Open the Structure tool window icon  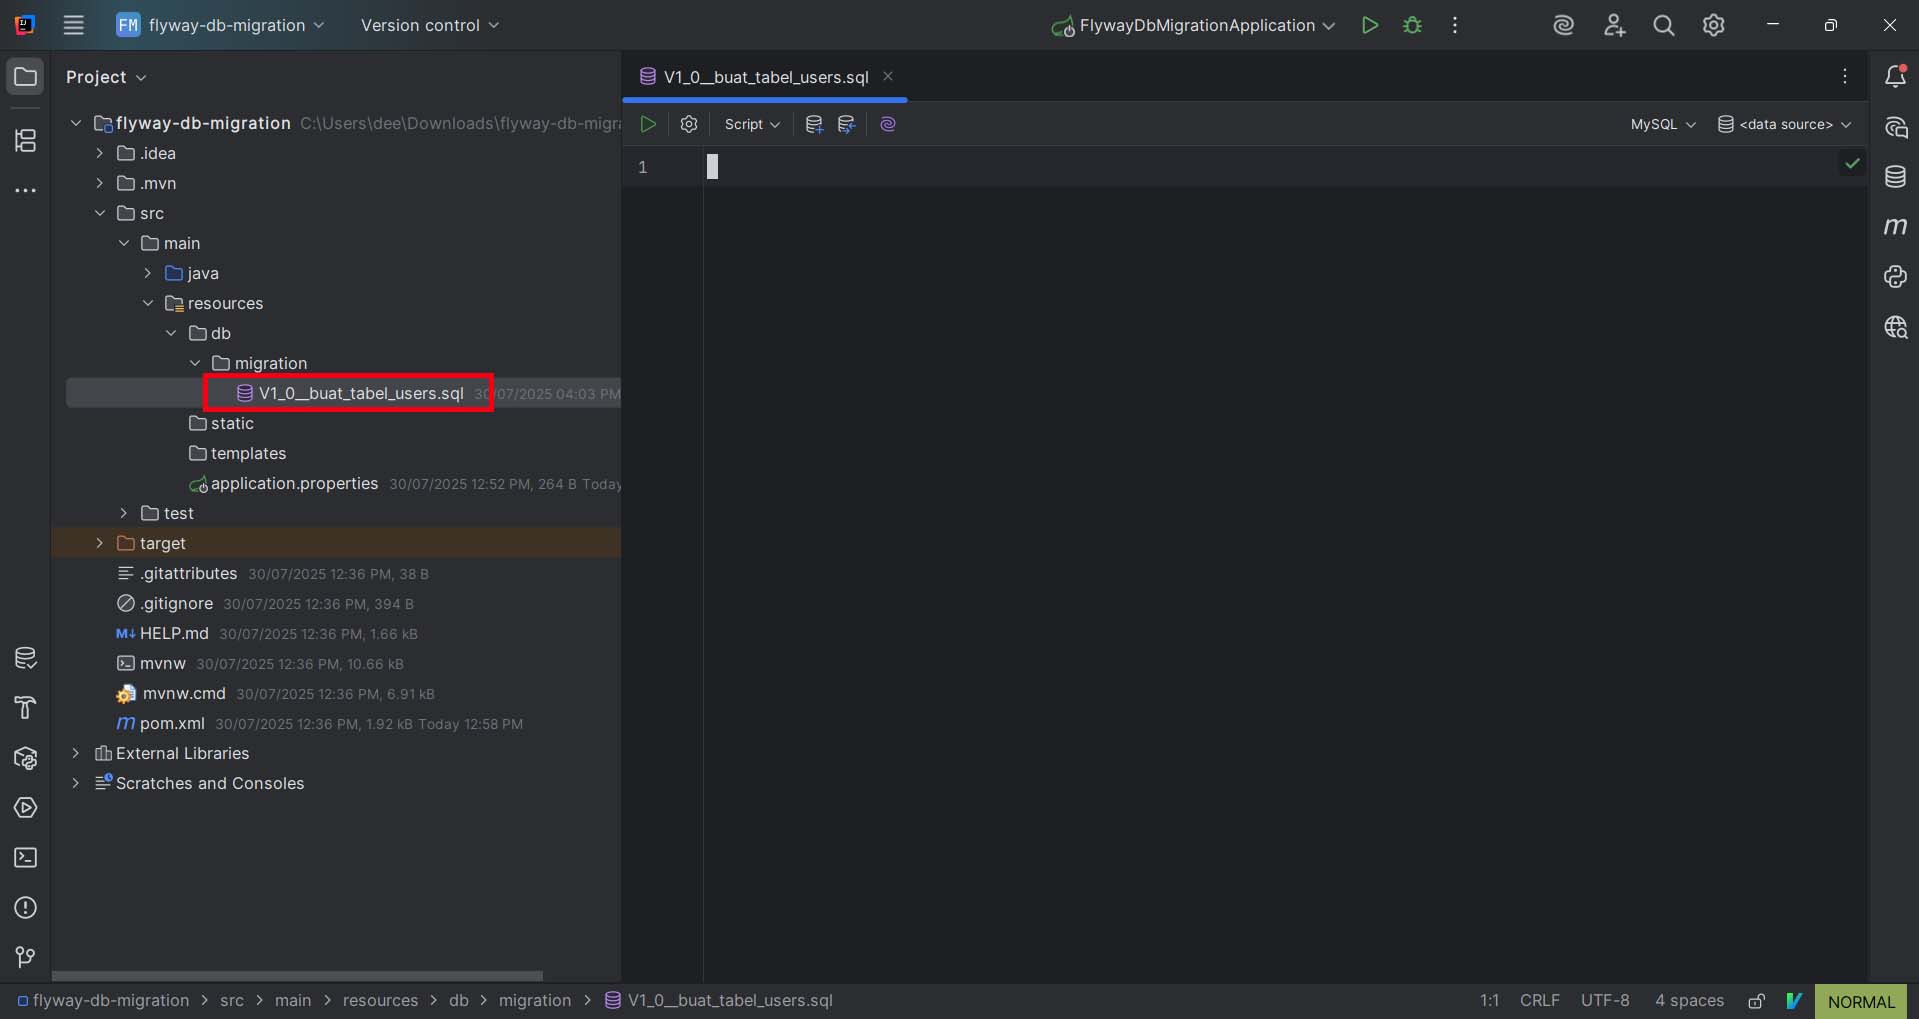click(x=26, y=140)
